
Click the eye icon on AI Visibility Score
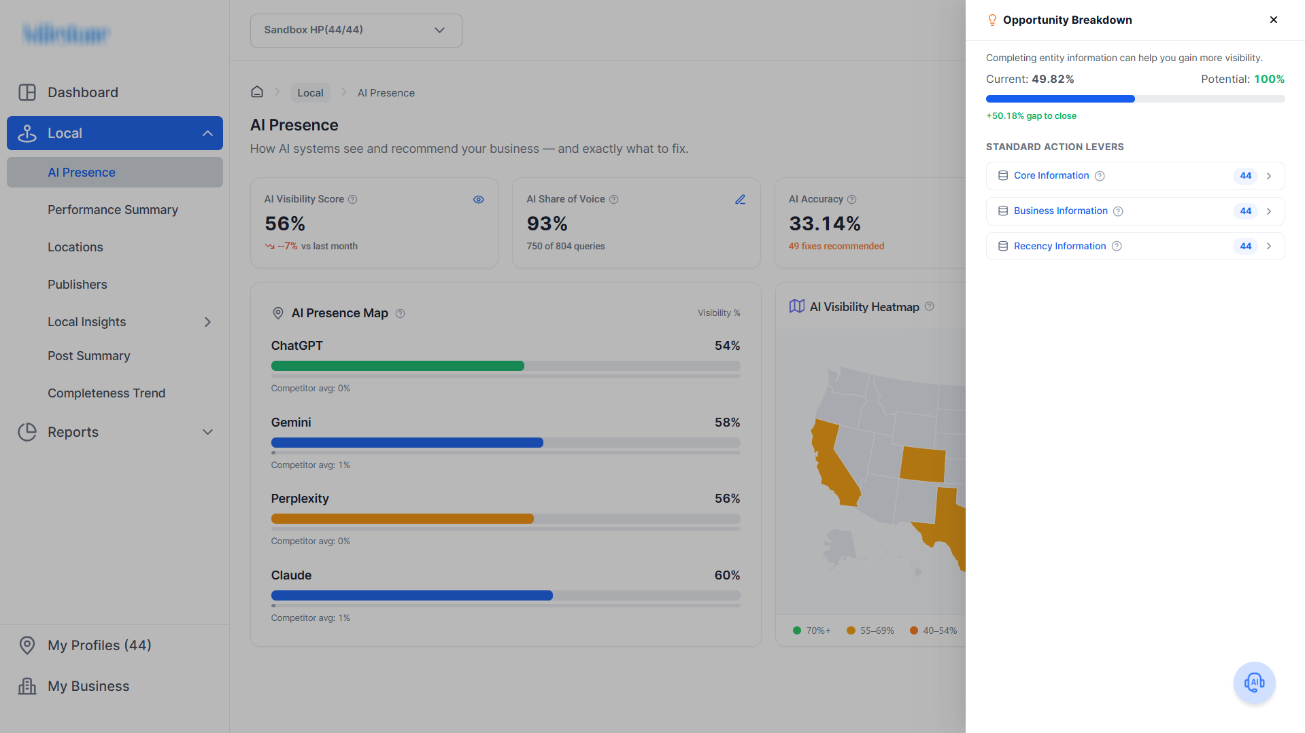tap(478, 199)
